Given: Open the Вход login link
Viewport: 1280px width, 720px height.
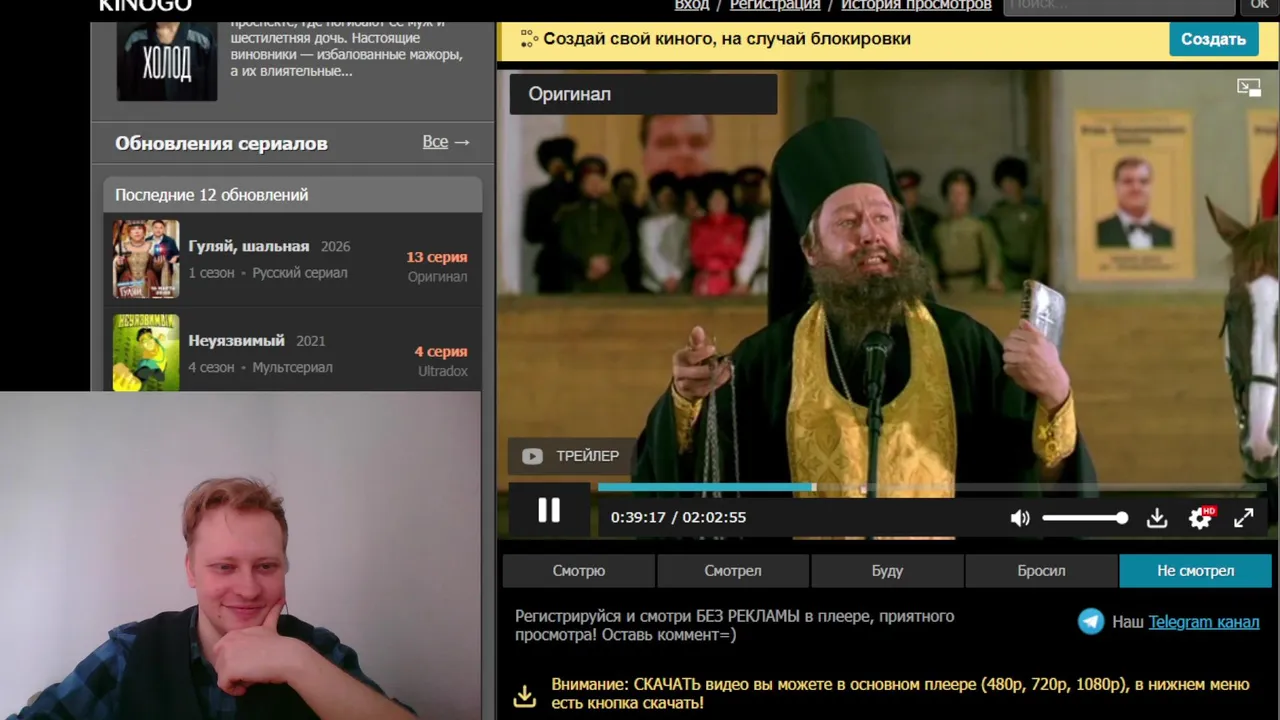Looking at the screenshot, I should pos(692,5).
